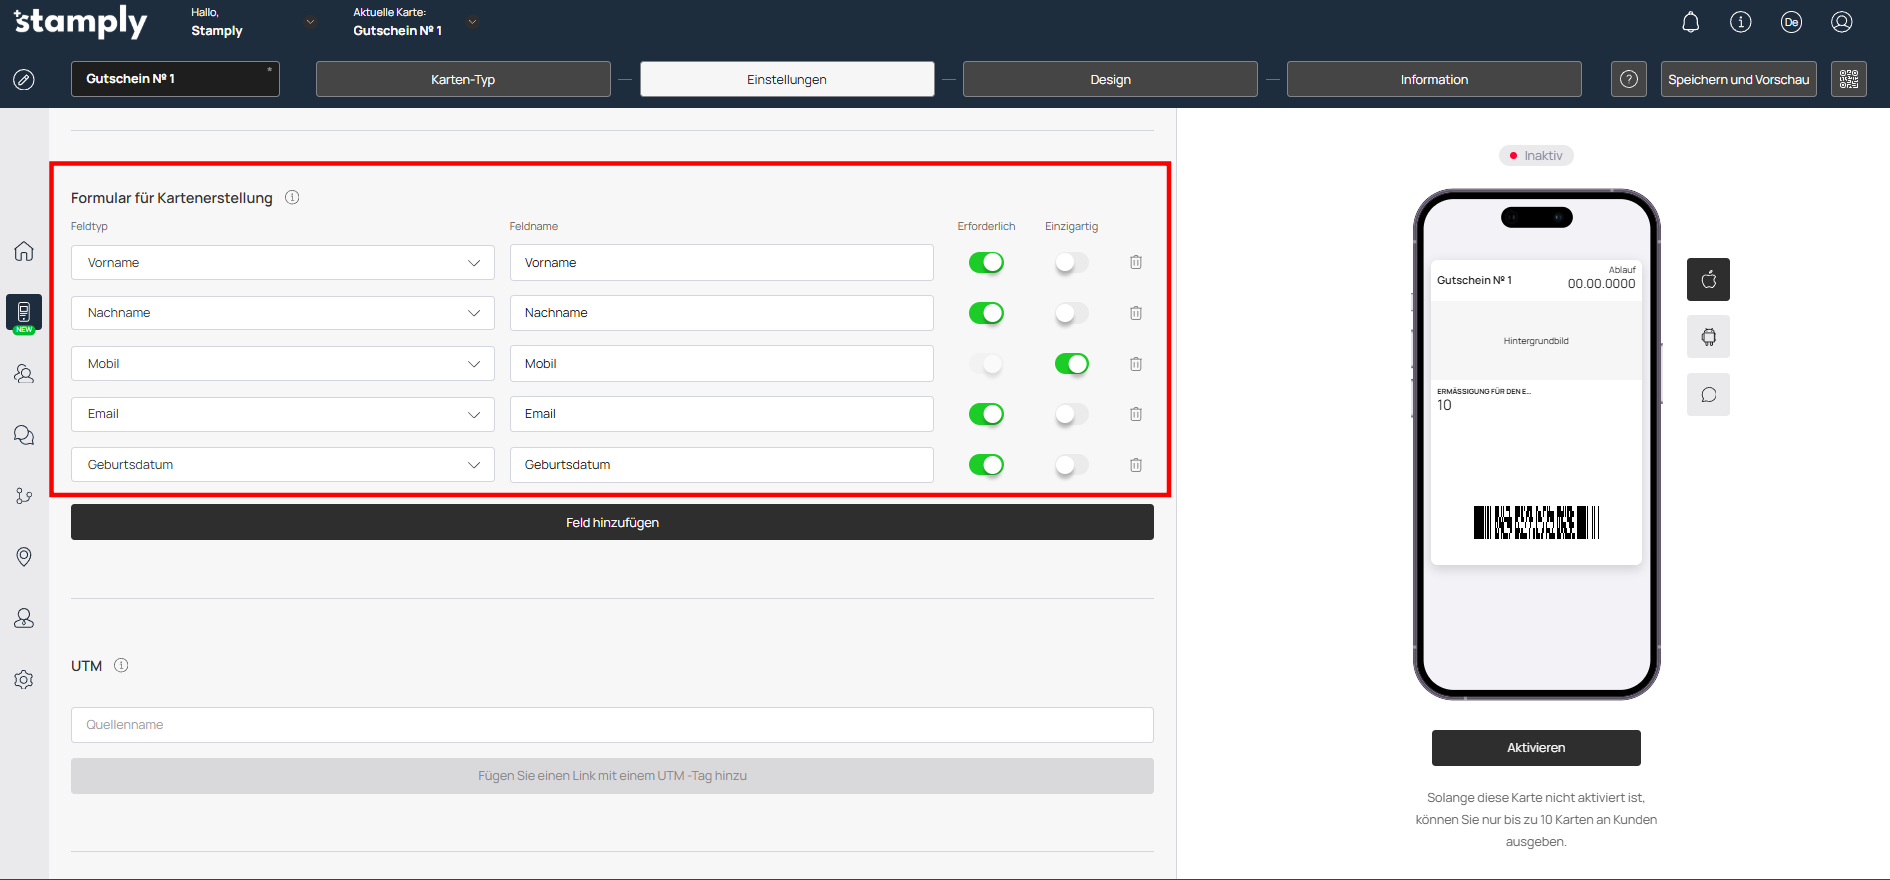Disable Erforderlich toggle for Vorname
Viewport: 1890px width, 880px height.
pos(985,262)
